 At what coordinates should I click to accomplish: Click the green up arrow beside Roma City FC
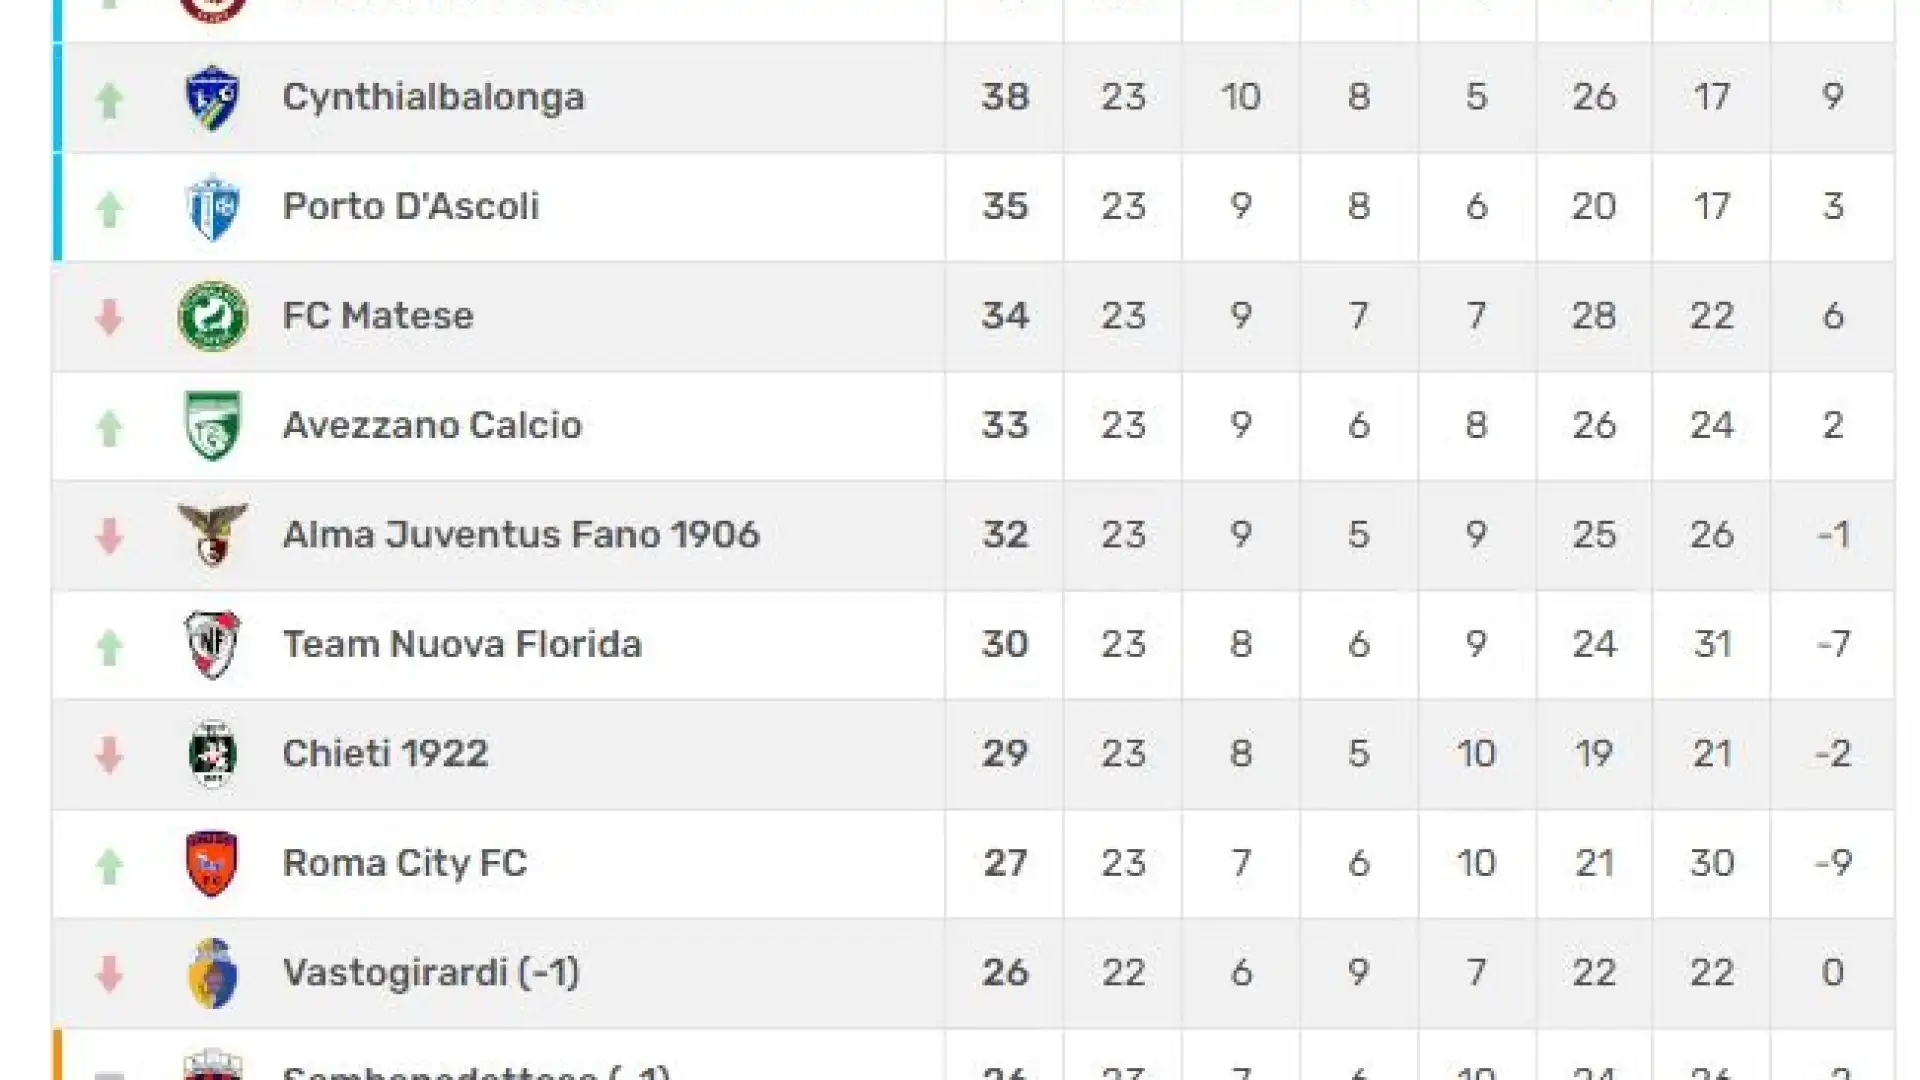[109, 865]
